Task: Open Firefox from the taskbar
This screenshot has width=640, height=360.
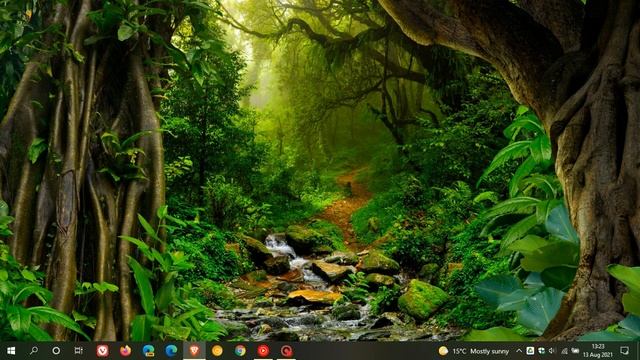Action: click(125, 351)
